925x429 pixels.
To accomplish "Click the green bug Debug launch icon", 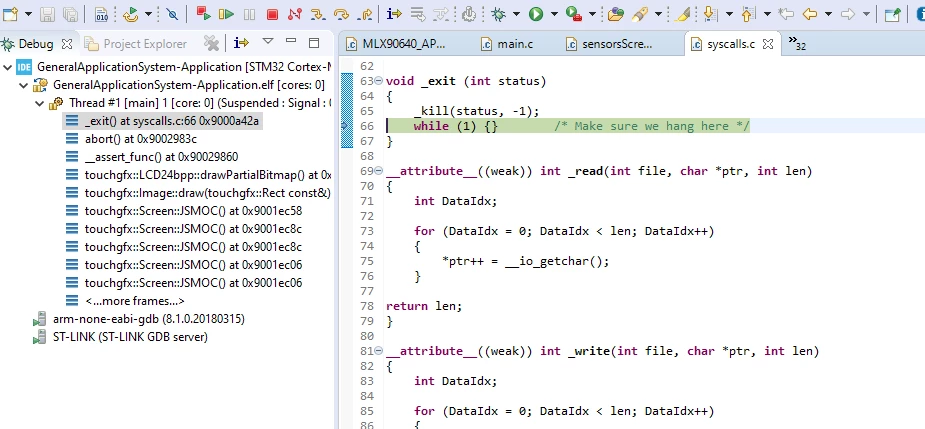I will pos(498,14).
